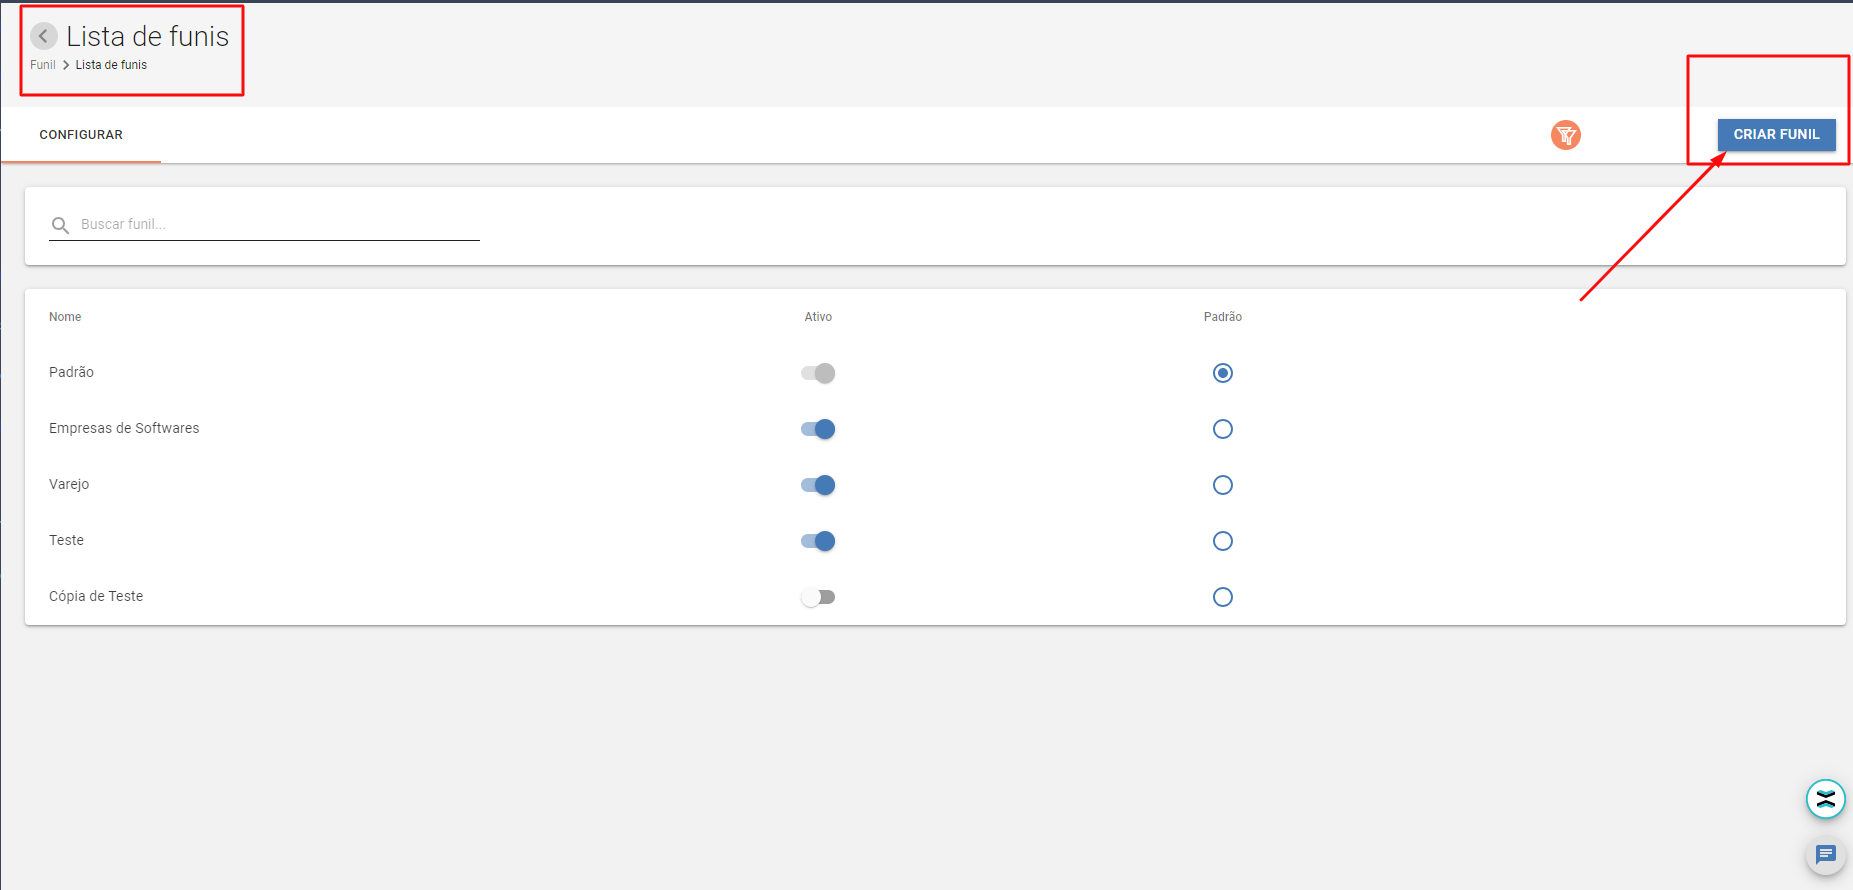
Task: Select Cópia de Teste default radio button
Action: (1222, 597)
